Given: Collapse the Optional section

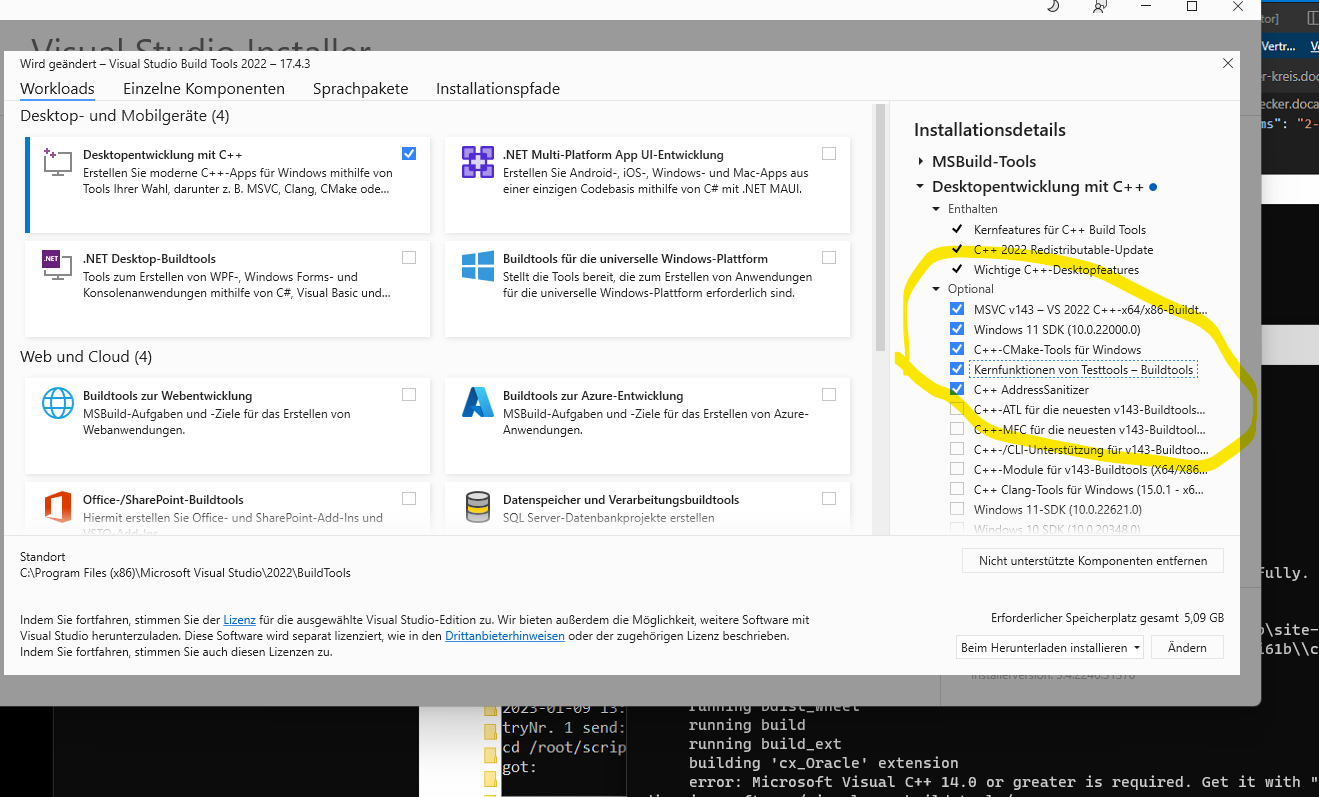Looking at the screenshot, I should pos(938,289).
